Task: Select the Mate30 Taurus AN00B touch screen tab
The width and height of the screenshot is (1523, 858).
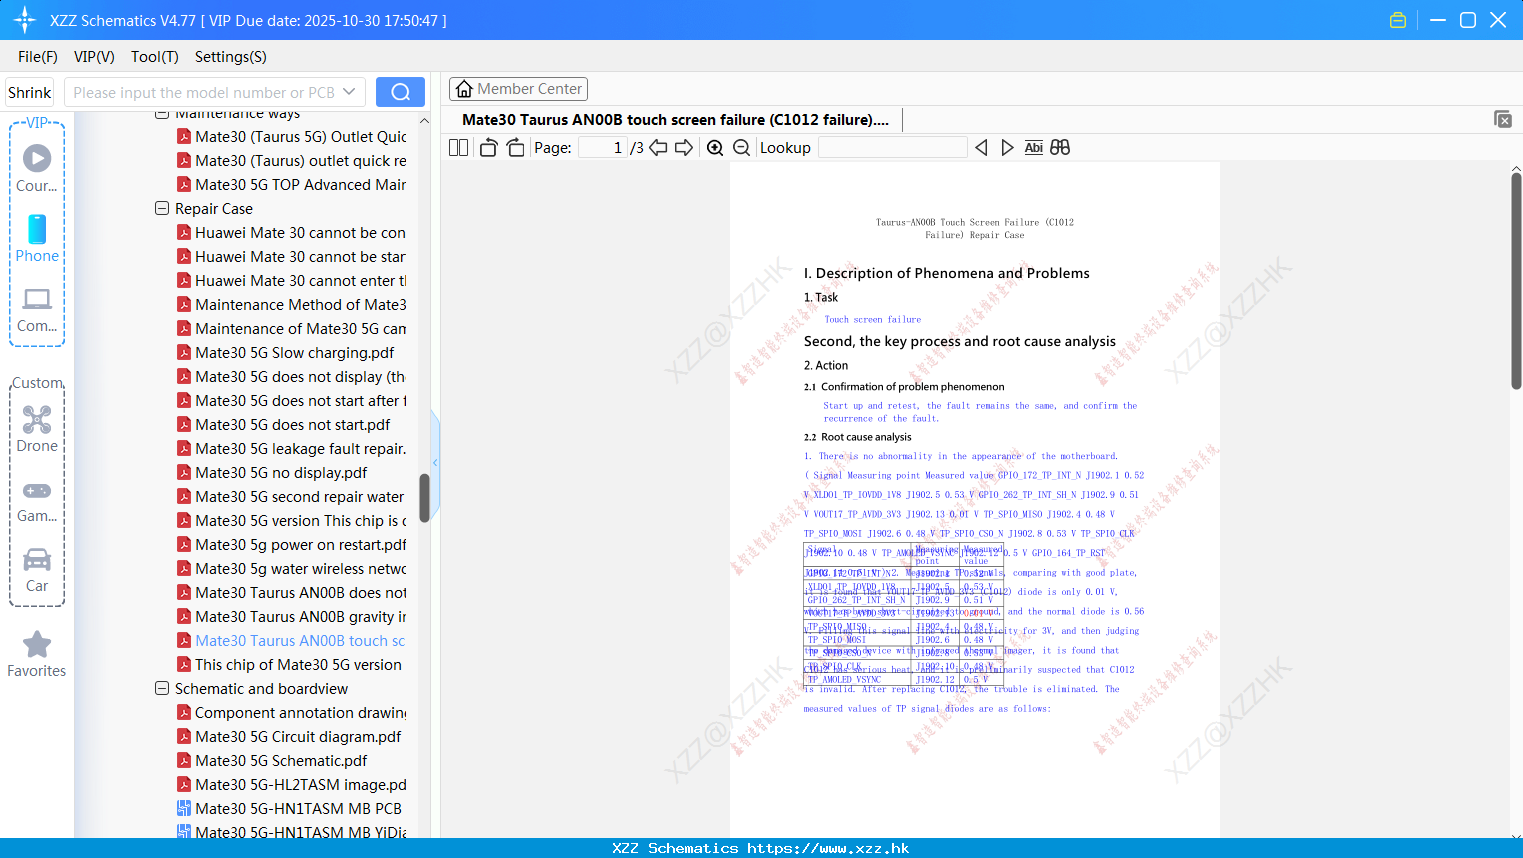Action: click(675, 119)
